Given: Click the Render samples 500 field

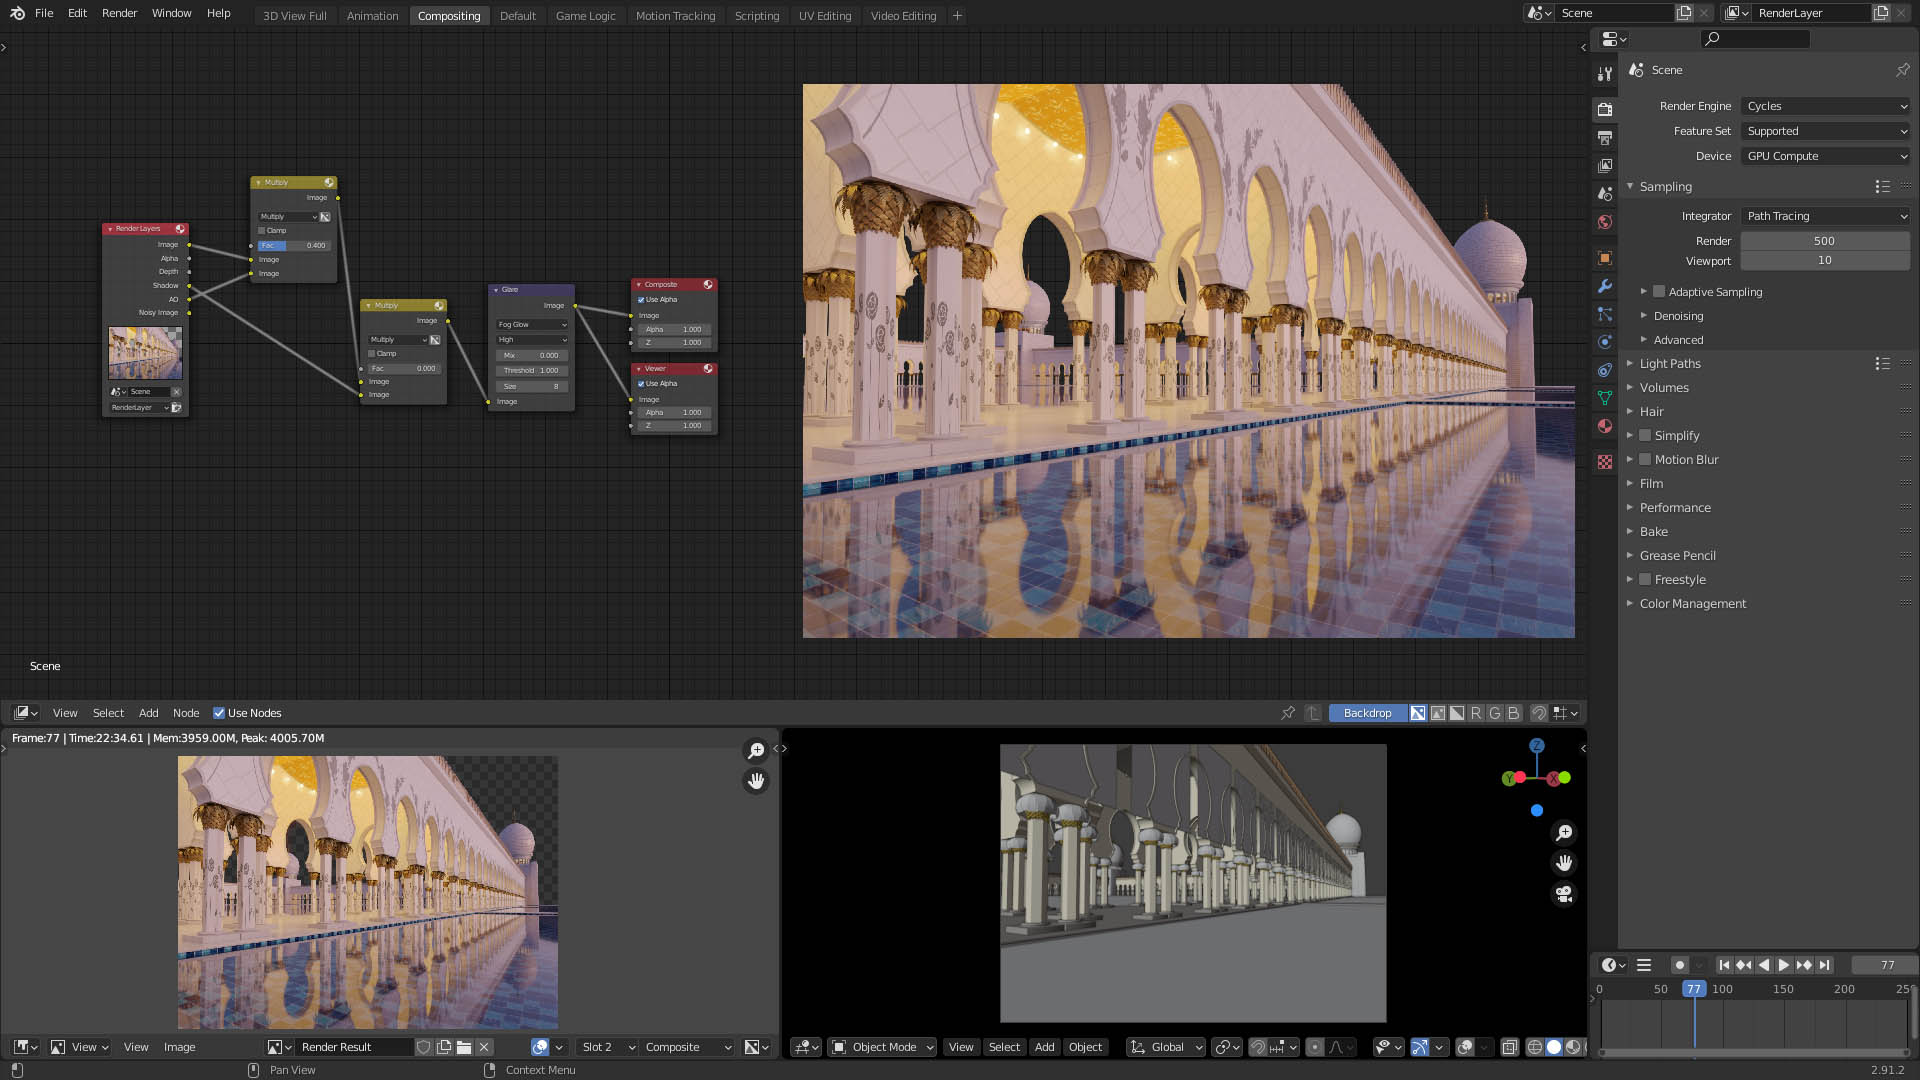Looking at the screenshot, I should pos(1825,241).
